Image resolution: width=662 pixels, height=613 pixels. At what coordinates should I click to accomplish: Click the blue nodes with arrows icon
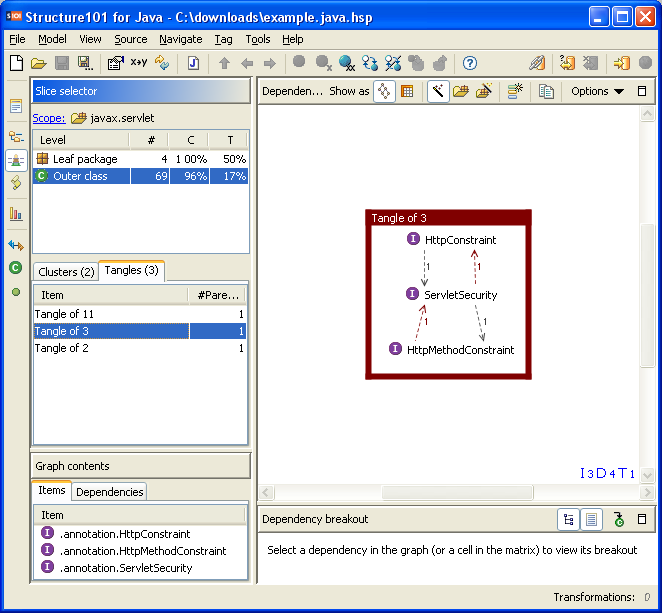tap(370, 63)
